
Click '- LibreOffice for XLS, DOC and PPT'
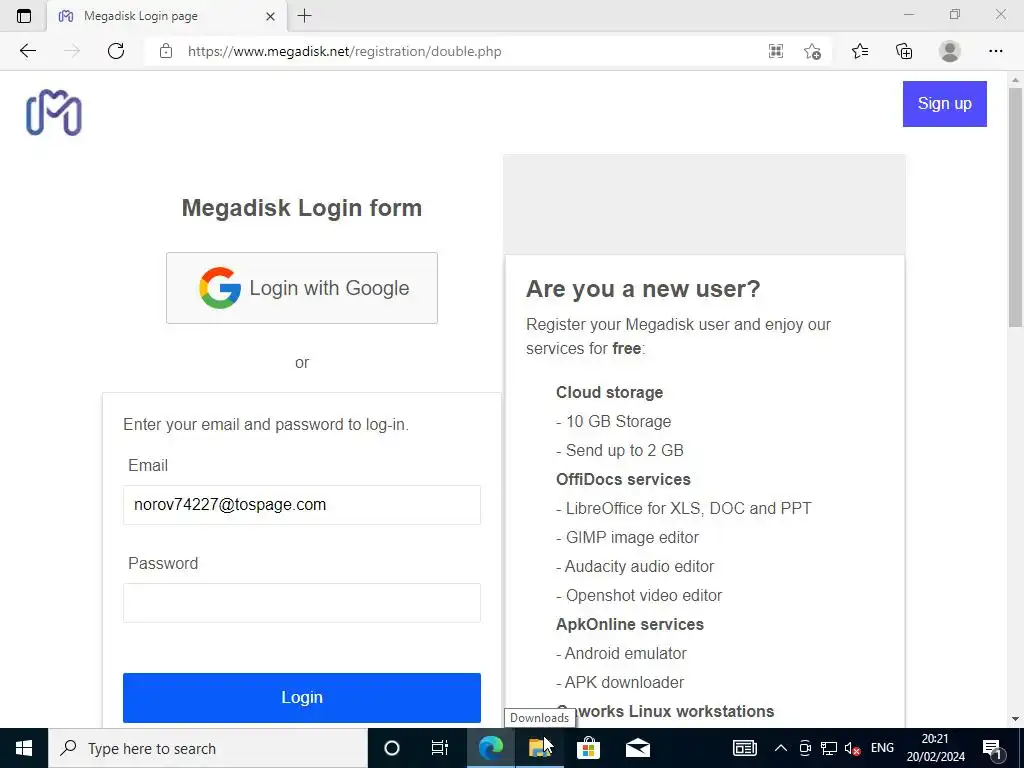pos(684,508)
